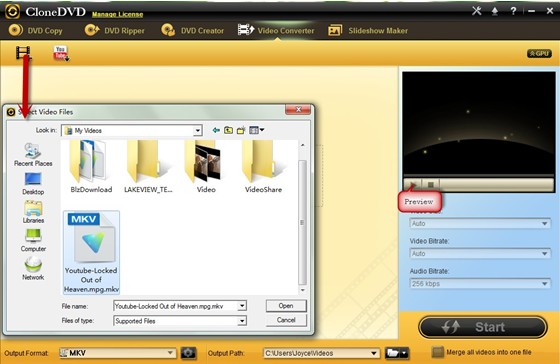560x364 pixels.
Task: Click the scroll up arrow in file list
Action: [302, 145]
